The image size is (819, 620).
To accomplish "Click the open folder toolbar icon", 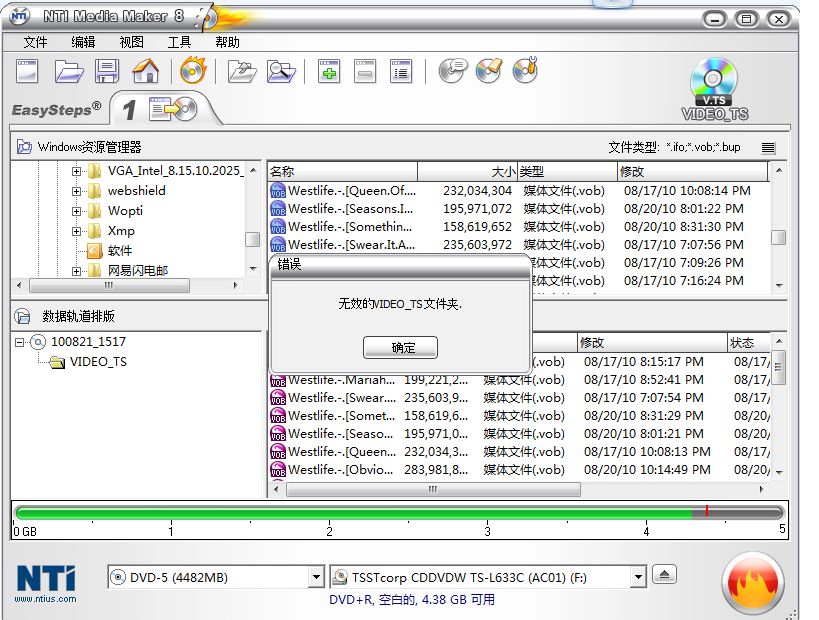I will pos(68,71).
